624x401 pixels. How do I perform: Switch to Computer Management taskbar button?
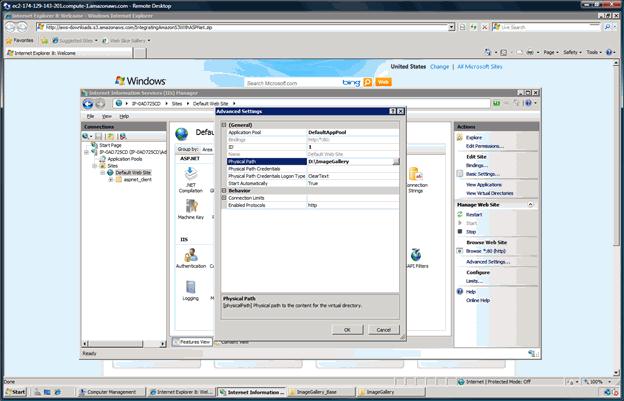(111, 392)
